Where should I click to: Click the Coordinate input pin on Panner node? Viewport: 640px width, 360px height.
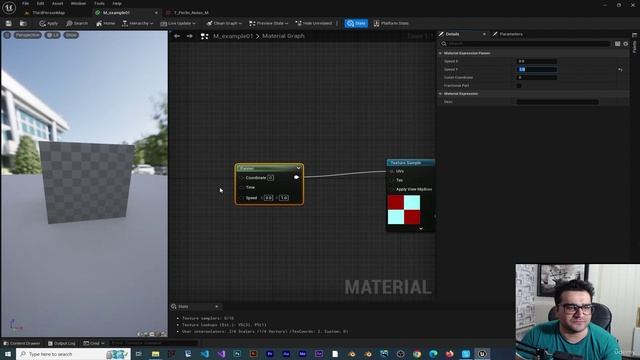click(x=242, y=178)
